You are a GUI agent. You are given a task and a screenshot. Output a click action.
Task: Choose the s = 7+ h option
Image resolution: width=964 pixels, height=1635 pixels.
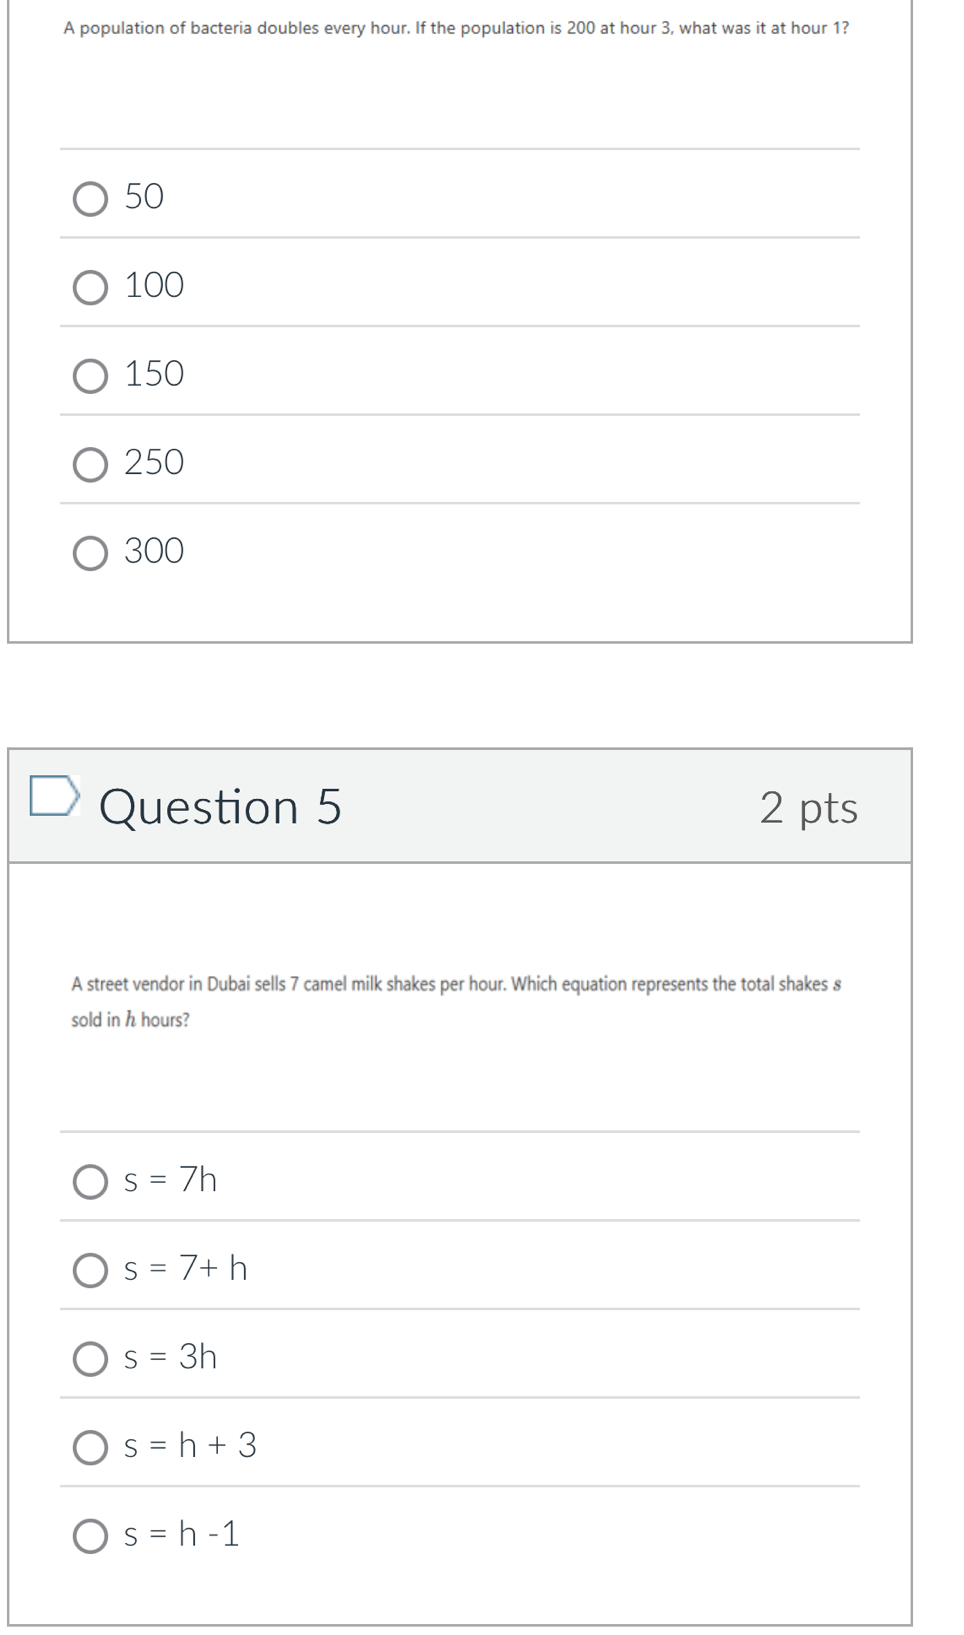click(90, 1271)
